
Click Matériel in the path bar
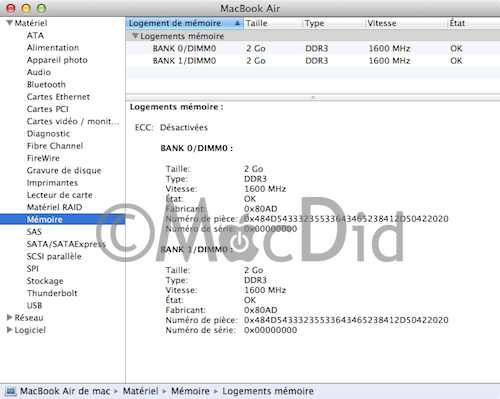click(140, 391)
